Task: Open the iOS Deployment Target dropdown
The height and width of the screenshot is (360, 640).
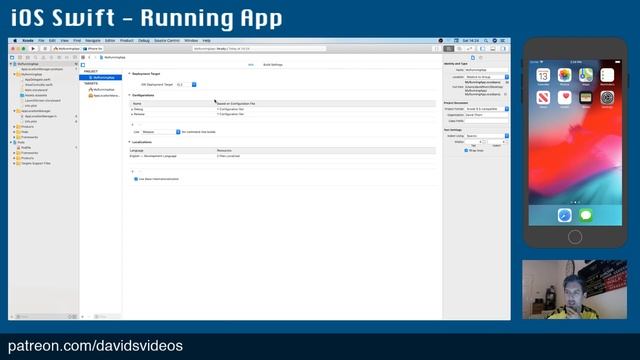Action: pos(186,84)
